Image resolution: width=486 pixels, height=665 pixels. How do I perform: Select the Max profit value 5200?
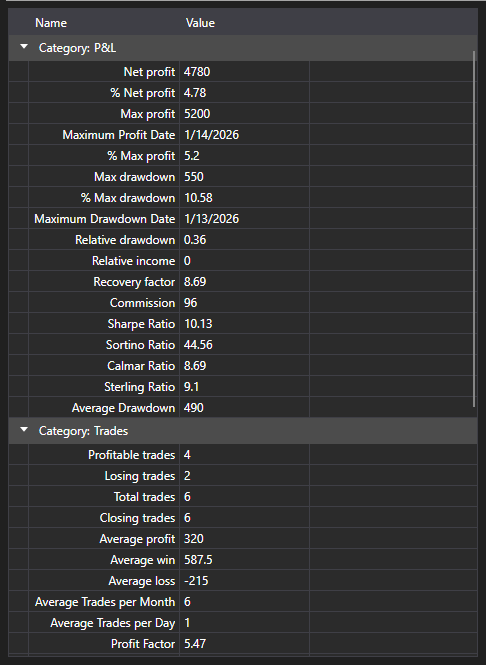click(197, 114)
